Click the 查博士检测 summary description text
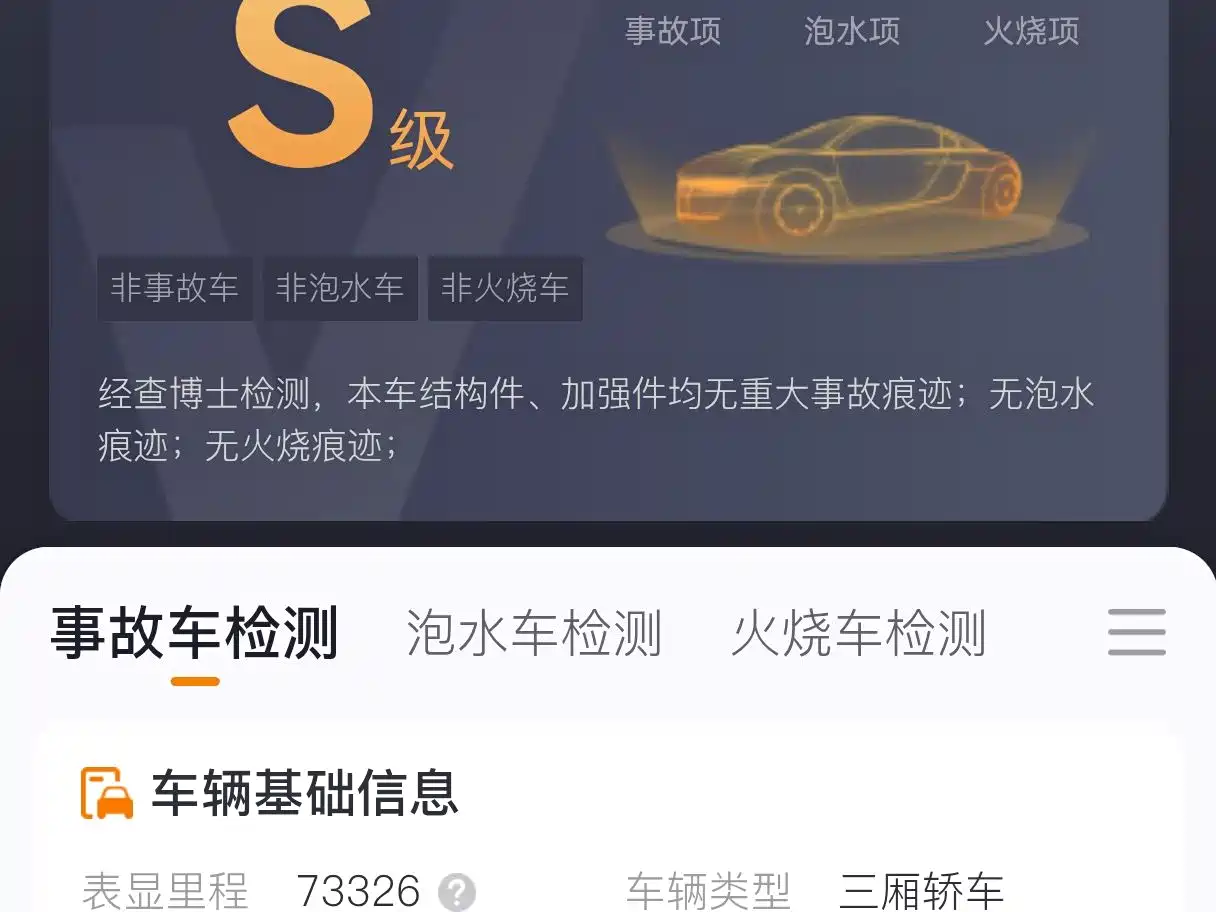 [597, 420]
